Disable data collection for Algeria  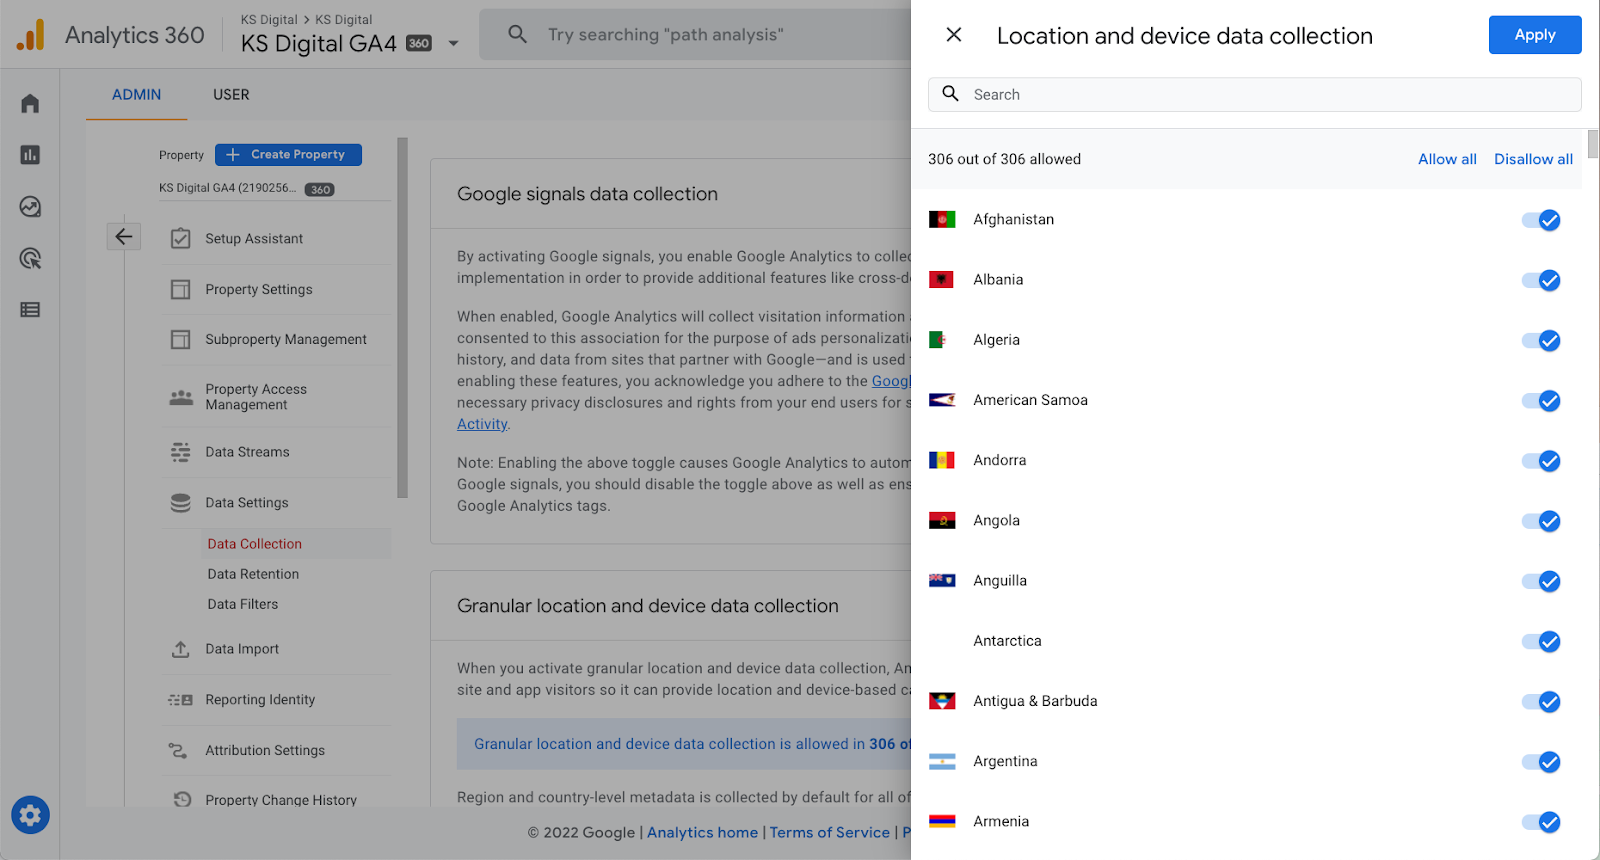click(x=1541, y=340)
